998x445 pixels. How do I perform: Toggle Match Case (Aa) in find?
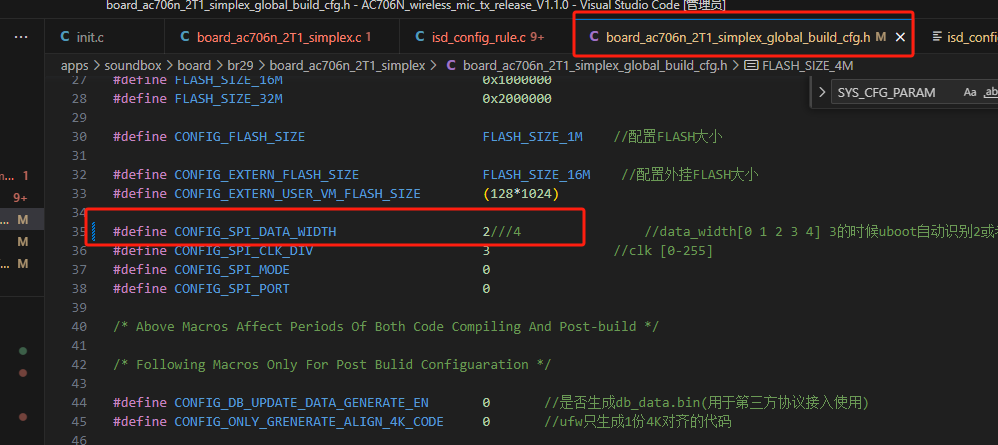(x=970, y=93)
